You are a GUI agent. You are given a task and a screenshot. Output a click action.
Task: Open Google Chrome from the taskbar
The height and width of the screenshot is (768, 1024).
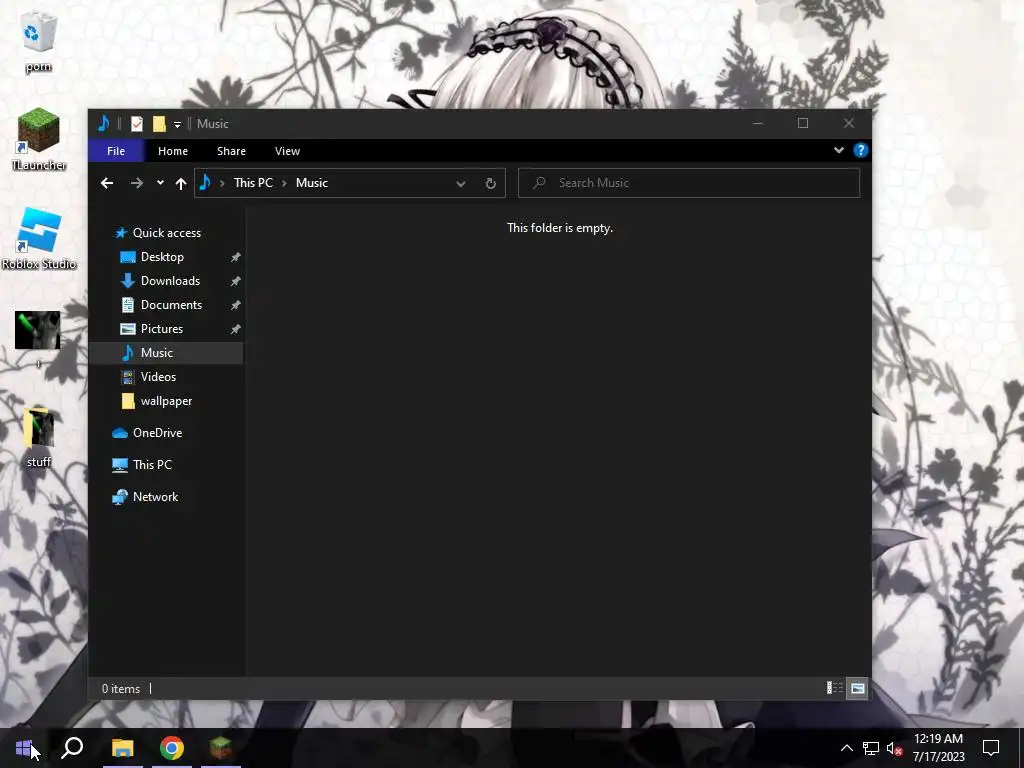[x=172, y=748]
